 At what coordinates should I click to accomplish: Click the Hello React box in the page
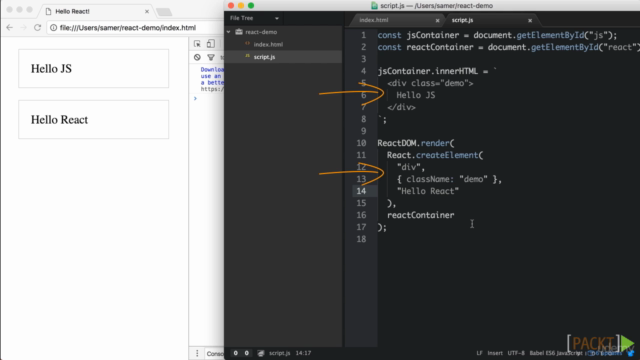[x=93, y=120]
